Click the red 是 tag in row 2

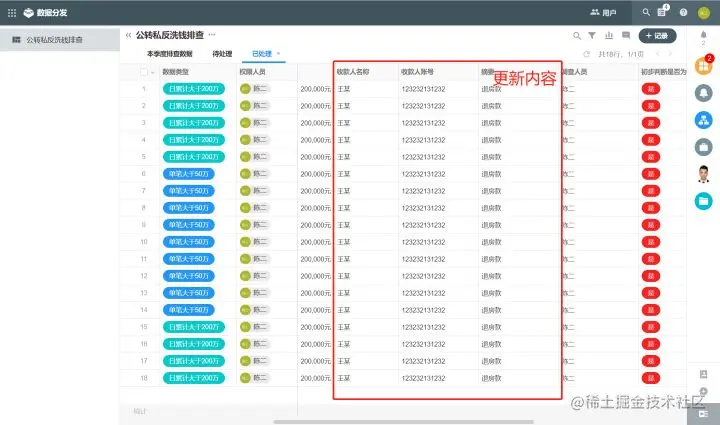point(651,106)
